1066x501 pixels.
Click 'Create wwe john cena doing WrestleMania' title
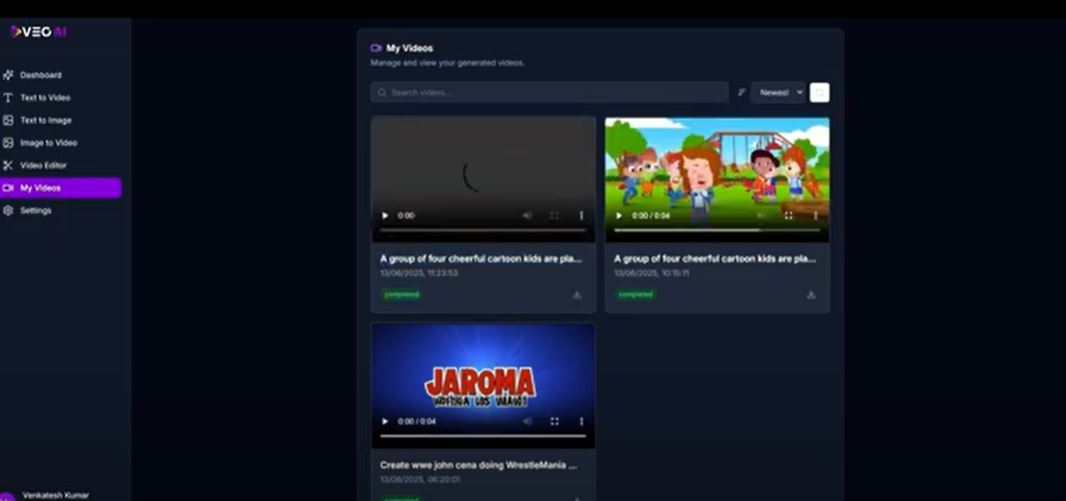[479, 466]
